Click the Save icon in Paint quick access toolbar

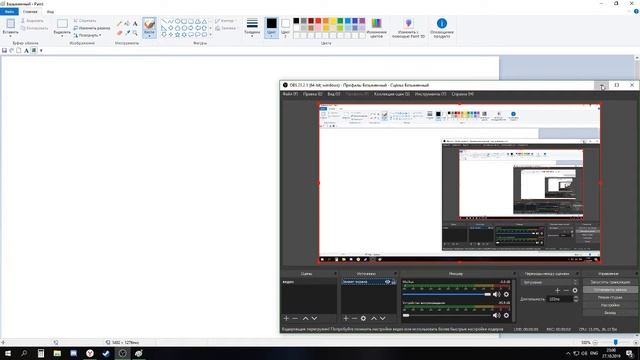coord(4,51)
